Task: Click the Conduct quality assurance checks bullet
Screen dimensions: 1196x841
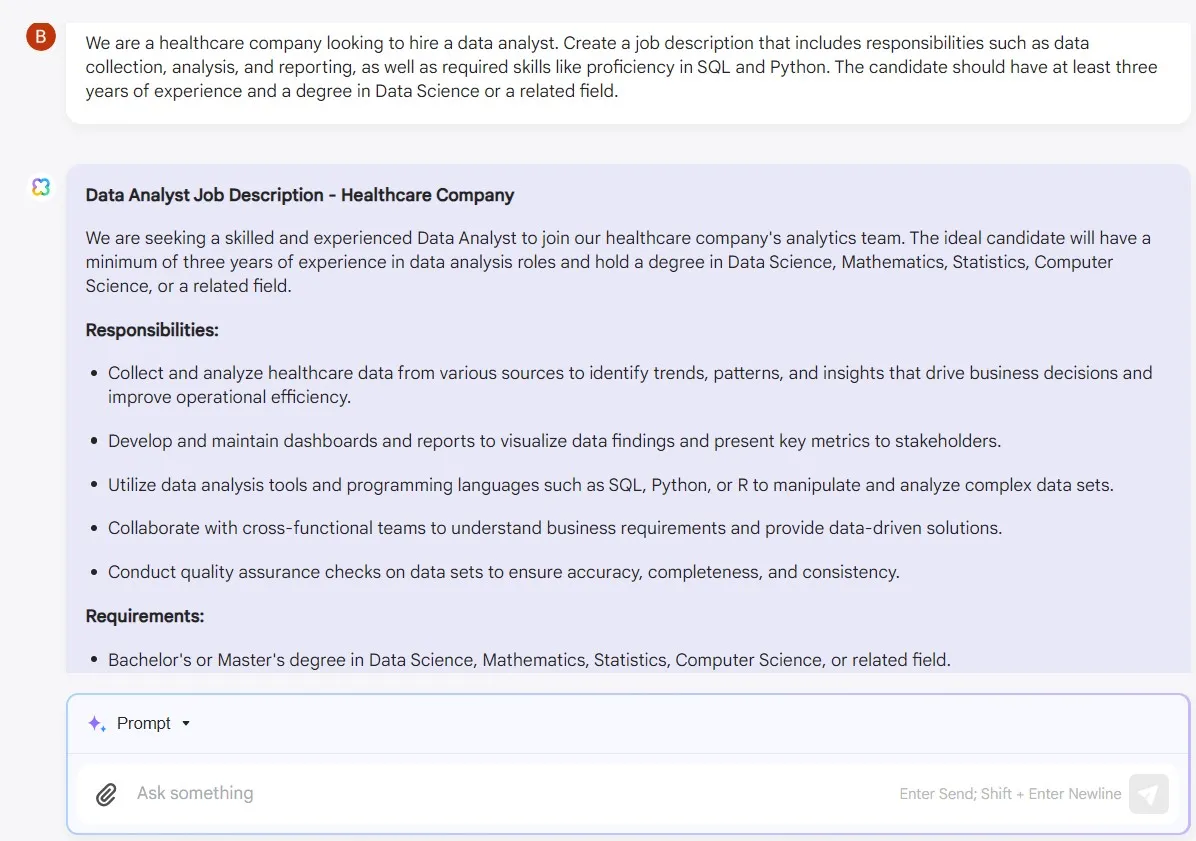Action: (x=503, y=572)
